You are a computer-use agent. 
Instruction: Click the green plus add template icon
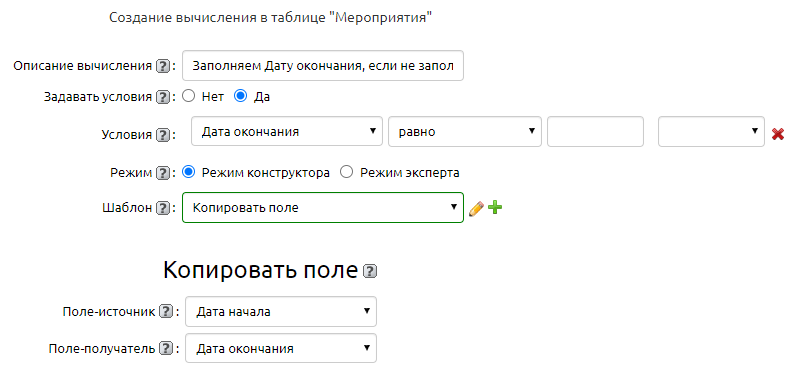click(495, 207)
